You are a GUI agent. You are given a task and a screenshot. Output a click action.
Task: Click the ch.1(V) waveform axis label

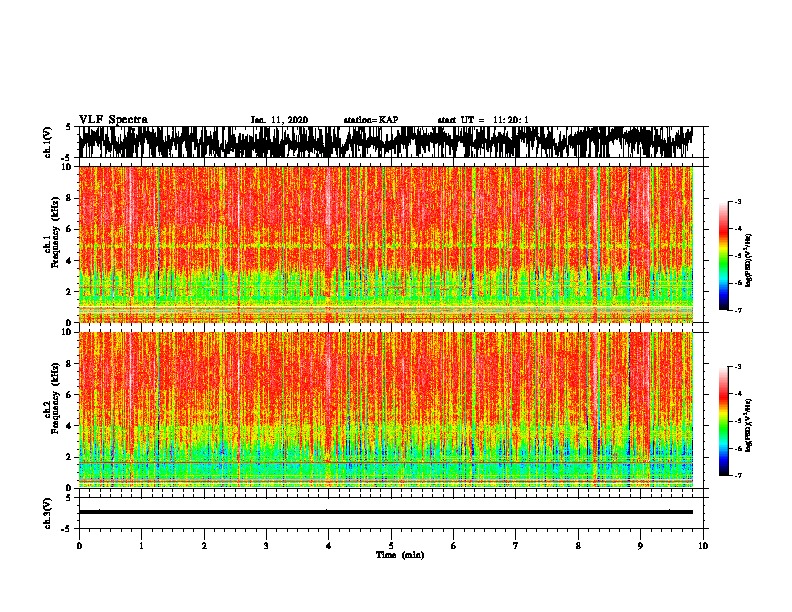(48, 142)
